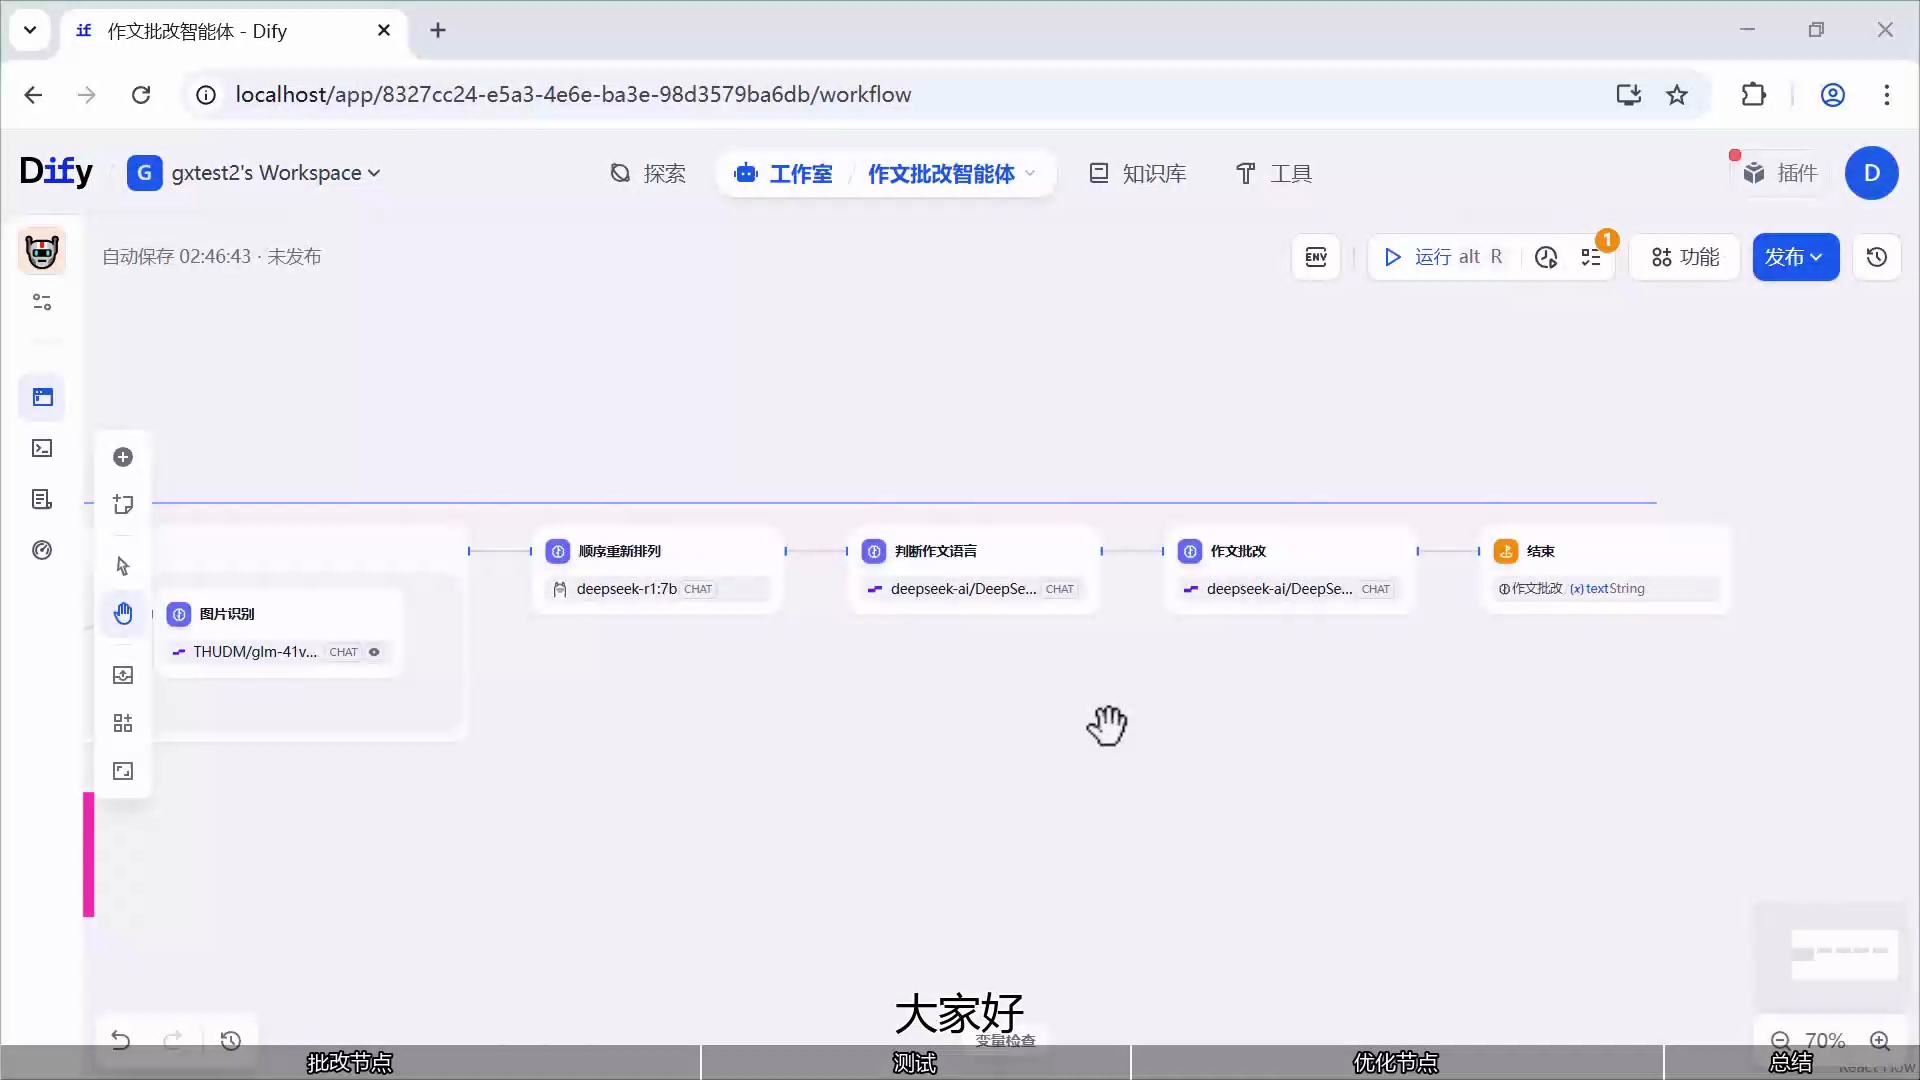Toggle maximize canvas icon
The image size is (1920, 1080).
123,771
